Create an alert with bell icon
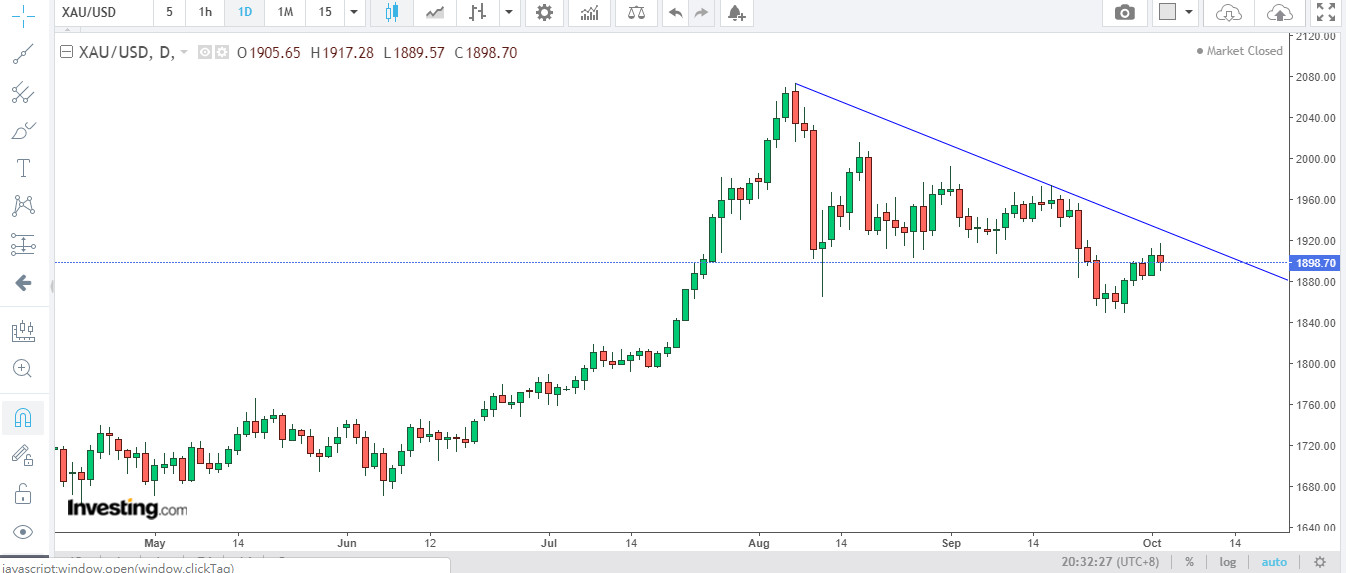 (736, 12)
